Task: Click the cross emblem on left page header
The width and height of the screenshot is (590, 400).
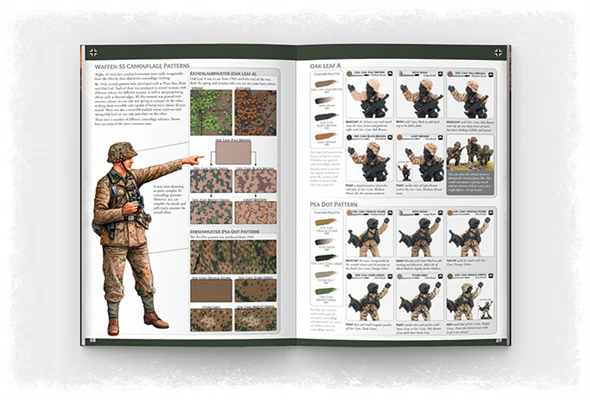Action: (x=93, y=53)
